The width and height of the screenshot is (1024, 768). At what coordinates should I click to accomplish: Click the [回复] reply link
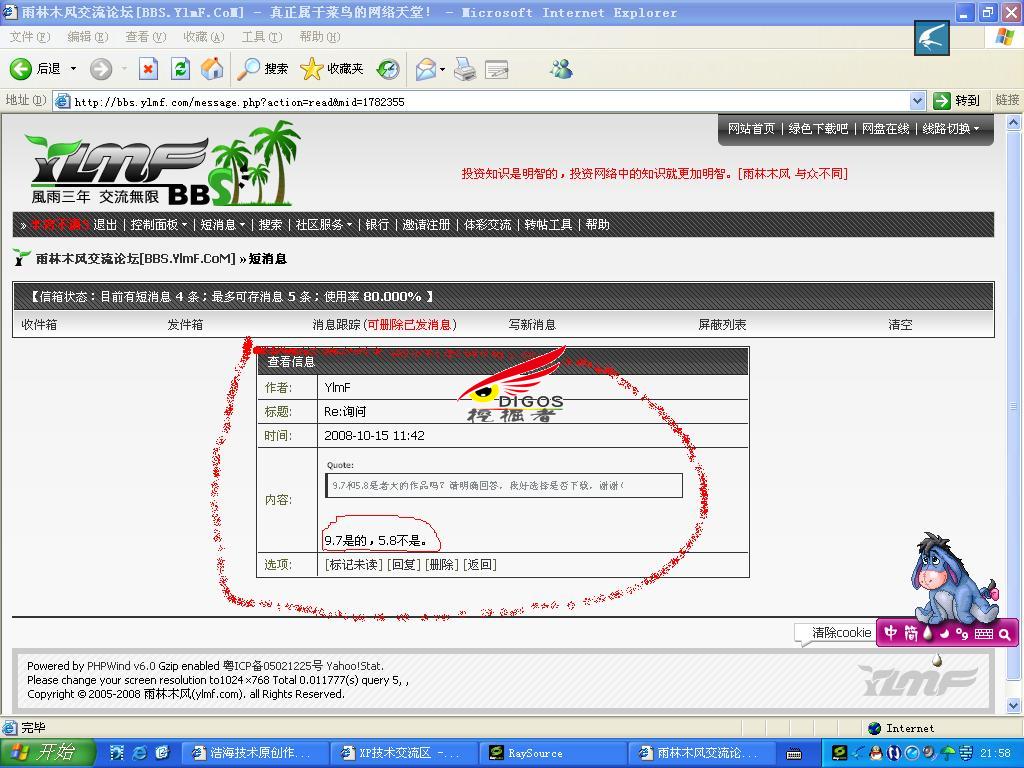point(403,565)
